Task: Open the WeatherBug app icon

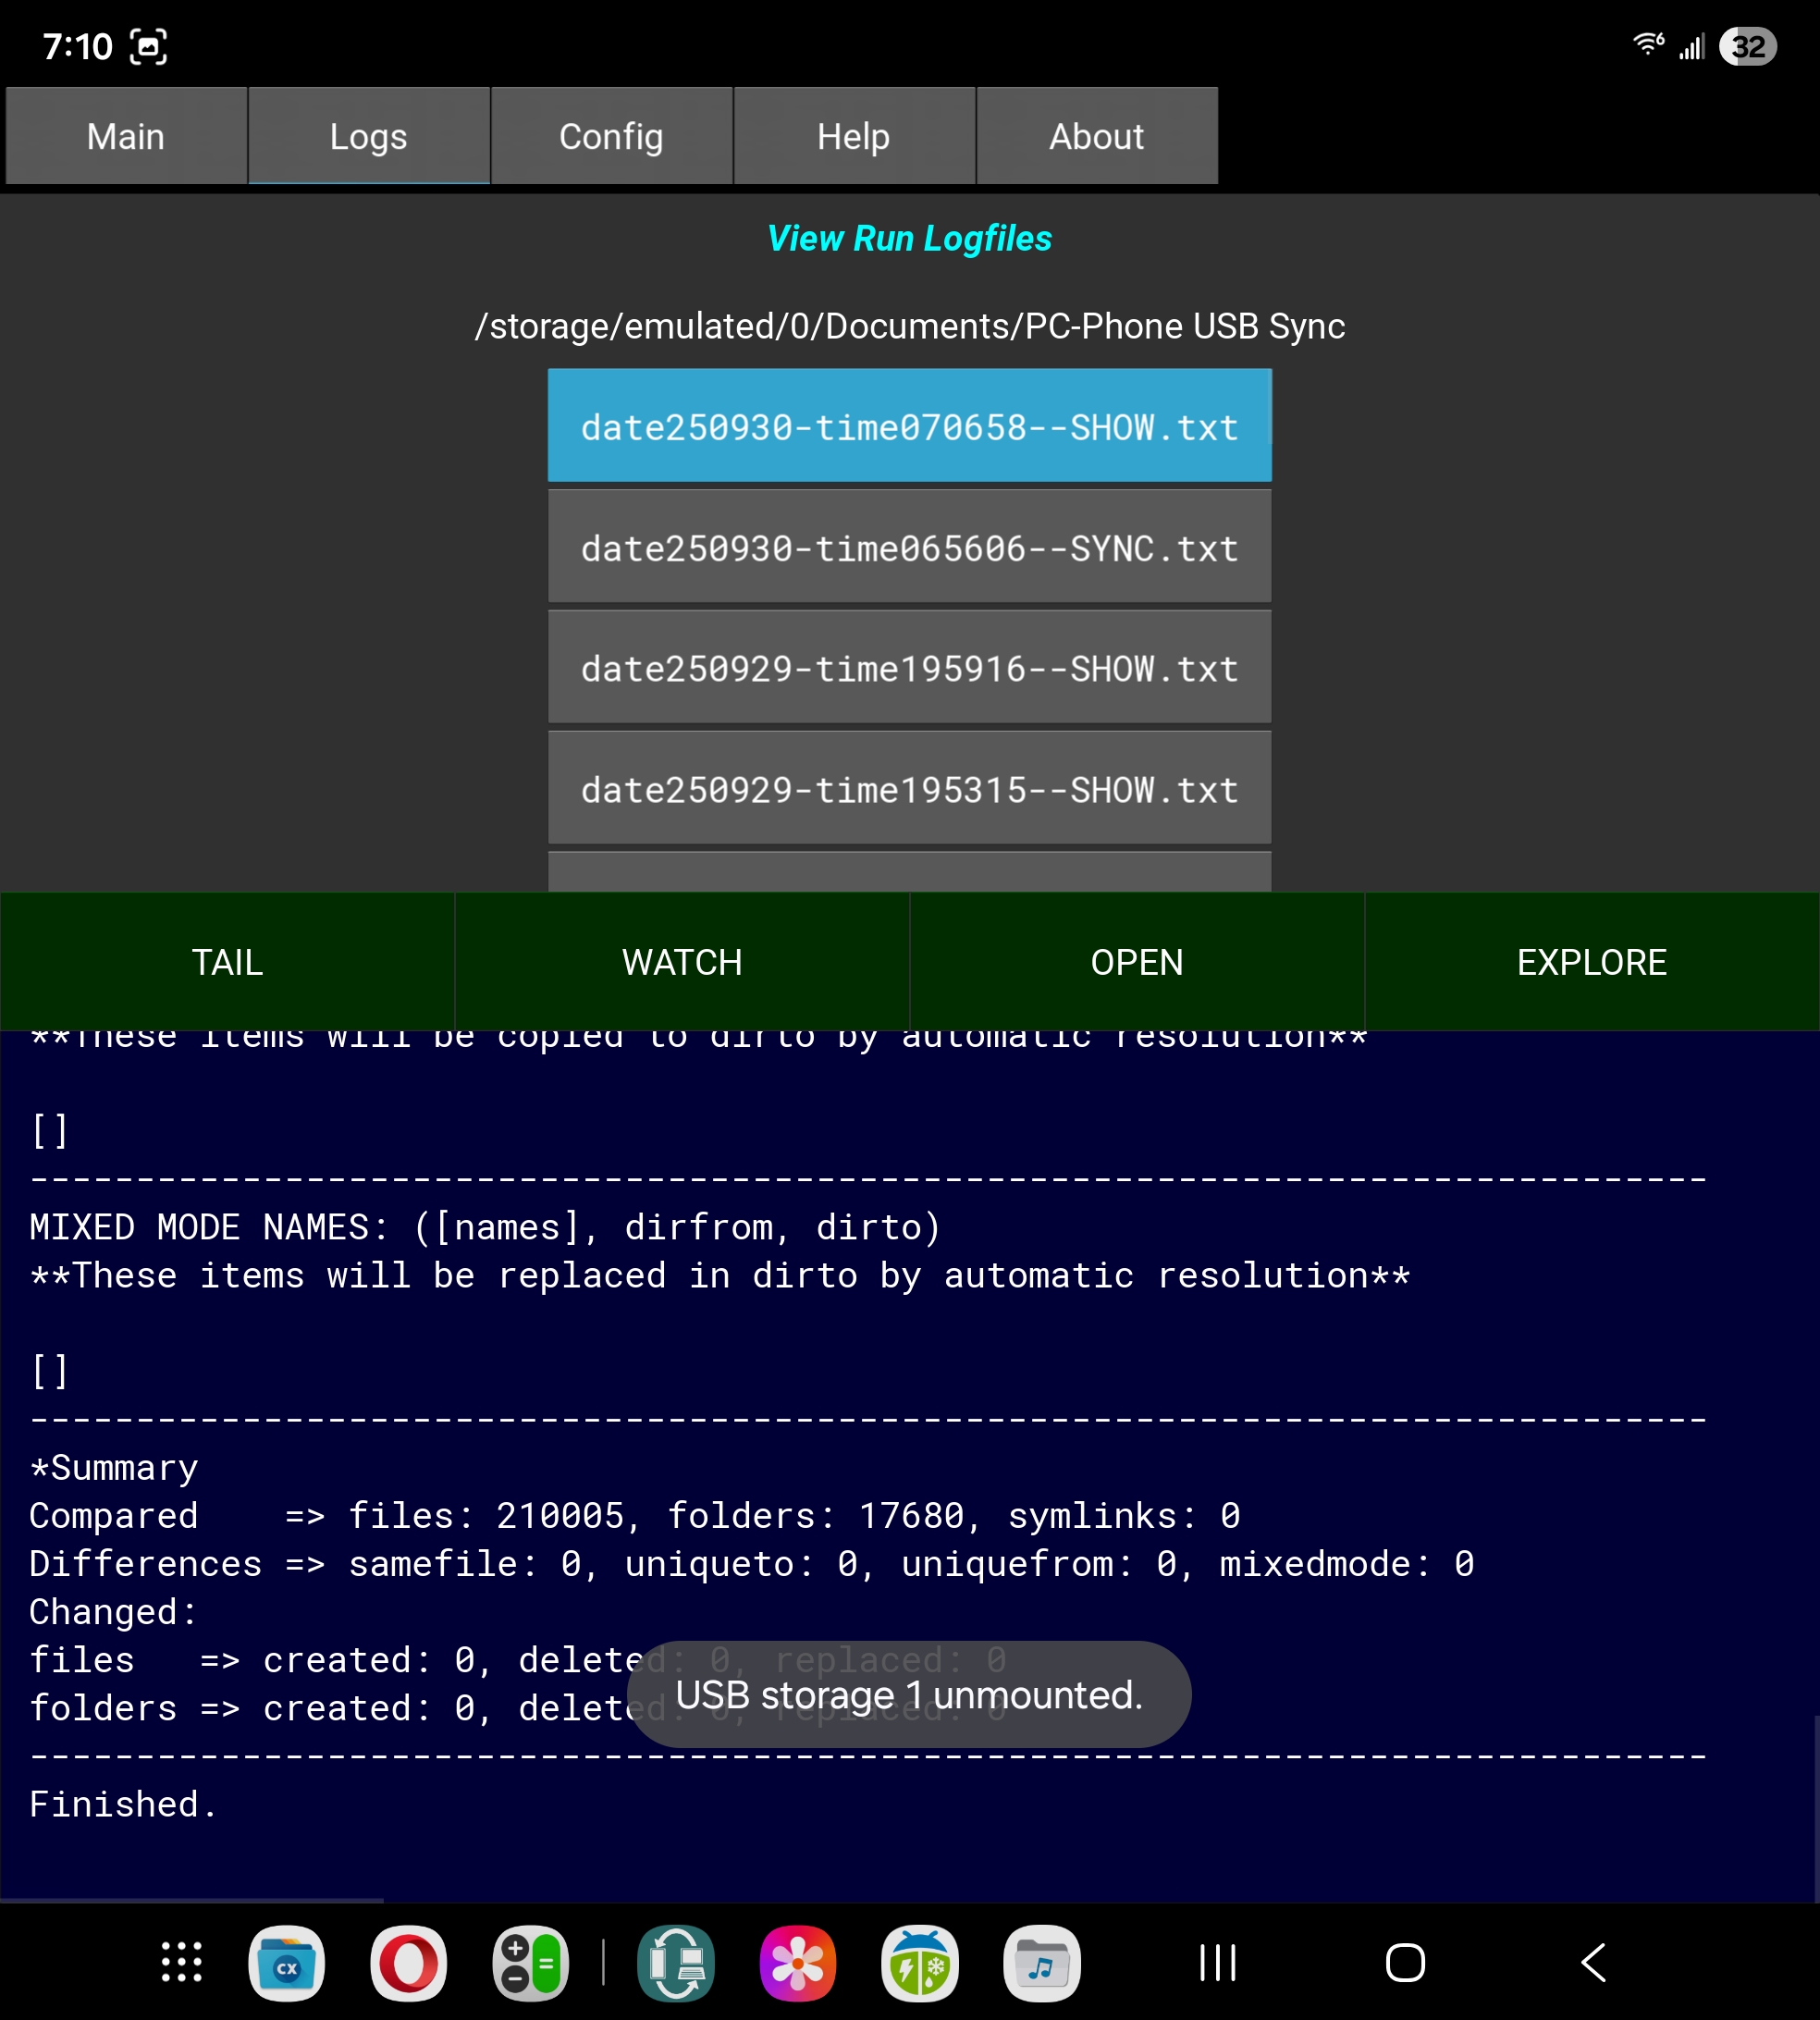Action: pyautogui.click(x=919, y=1962)
